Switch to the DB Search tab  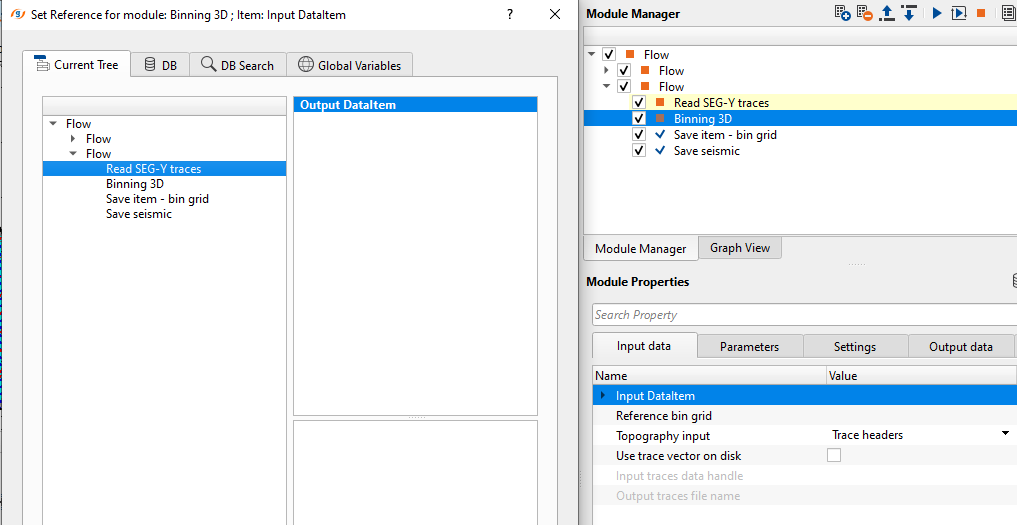(237, 65)
